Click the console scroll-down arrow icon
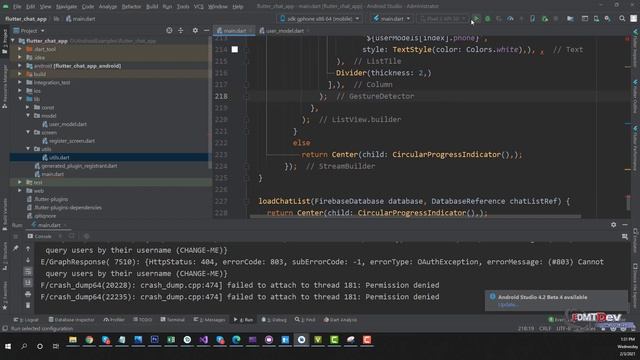This screenshot has width=640, height=360. (x=28, y=260)
